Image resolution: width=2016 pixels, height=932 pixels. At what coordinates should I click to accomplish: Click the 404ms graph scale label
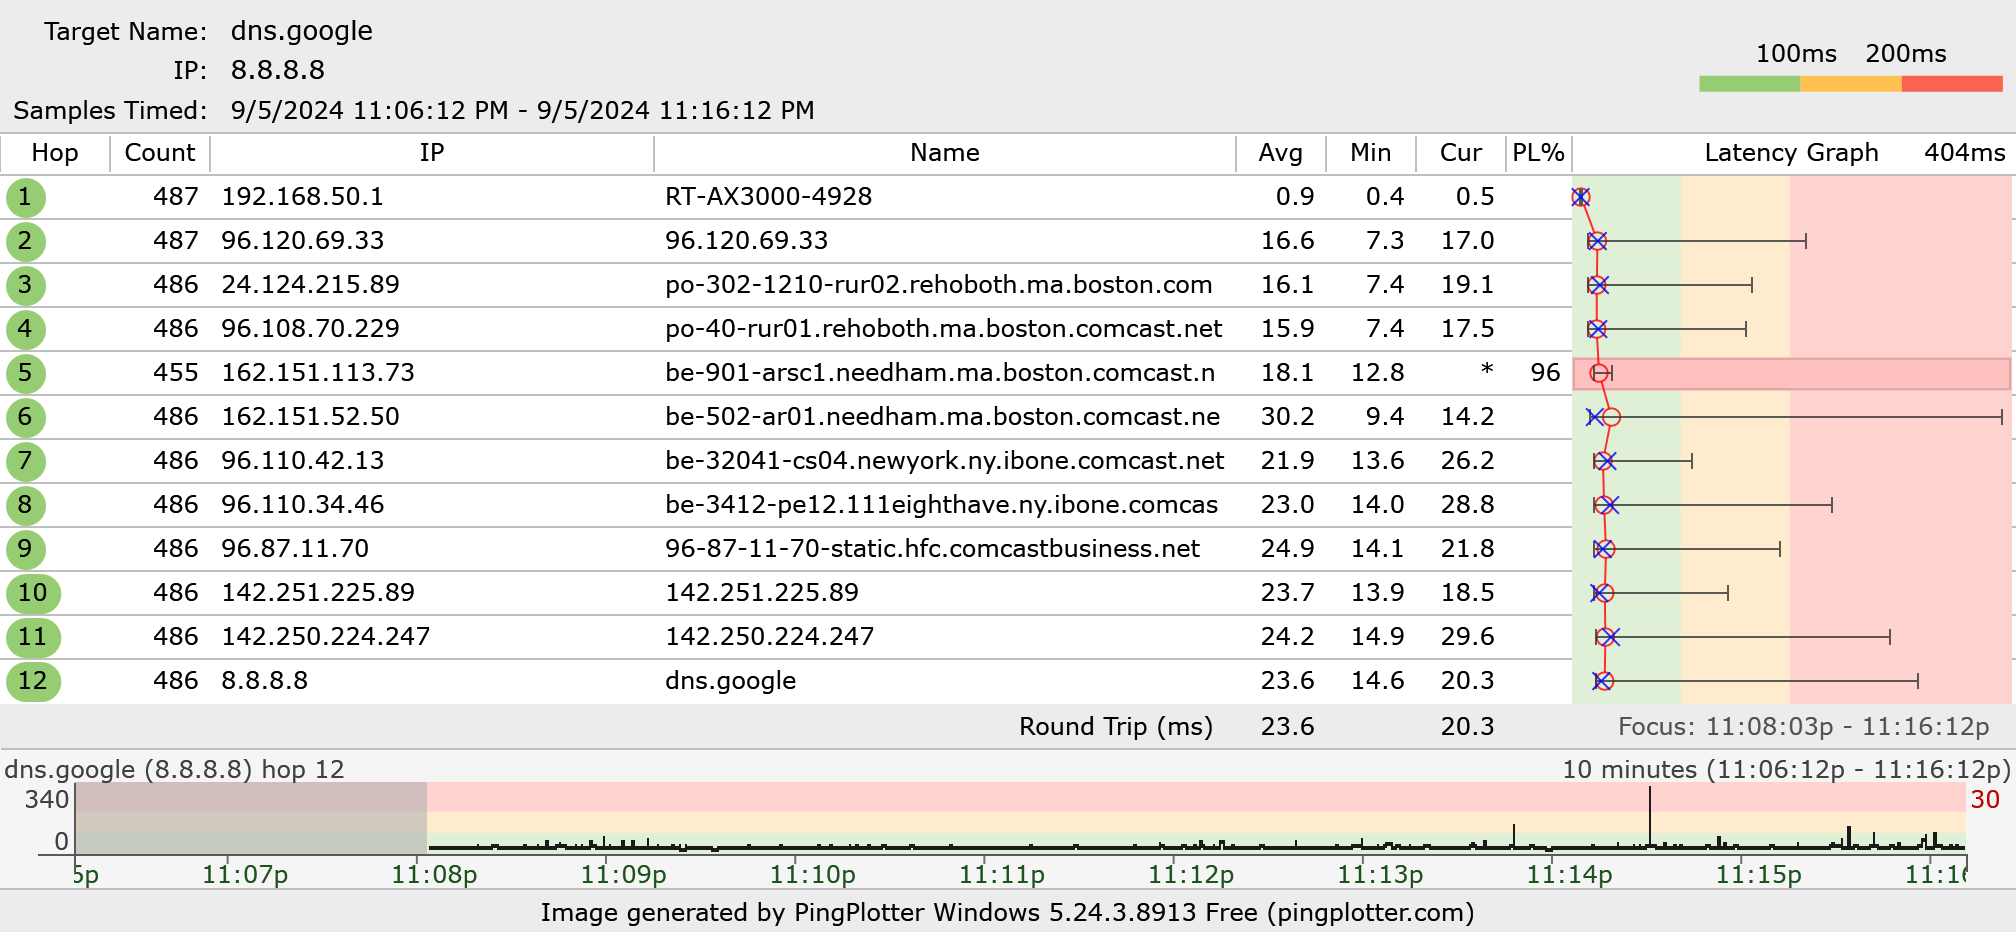click(1965, 153)
